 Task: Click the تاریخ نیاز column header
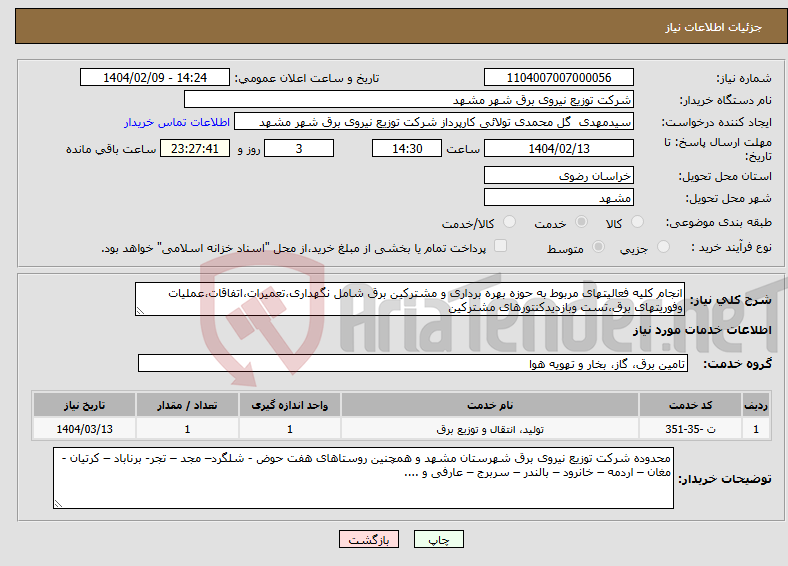[84, 405]
